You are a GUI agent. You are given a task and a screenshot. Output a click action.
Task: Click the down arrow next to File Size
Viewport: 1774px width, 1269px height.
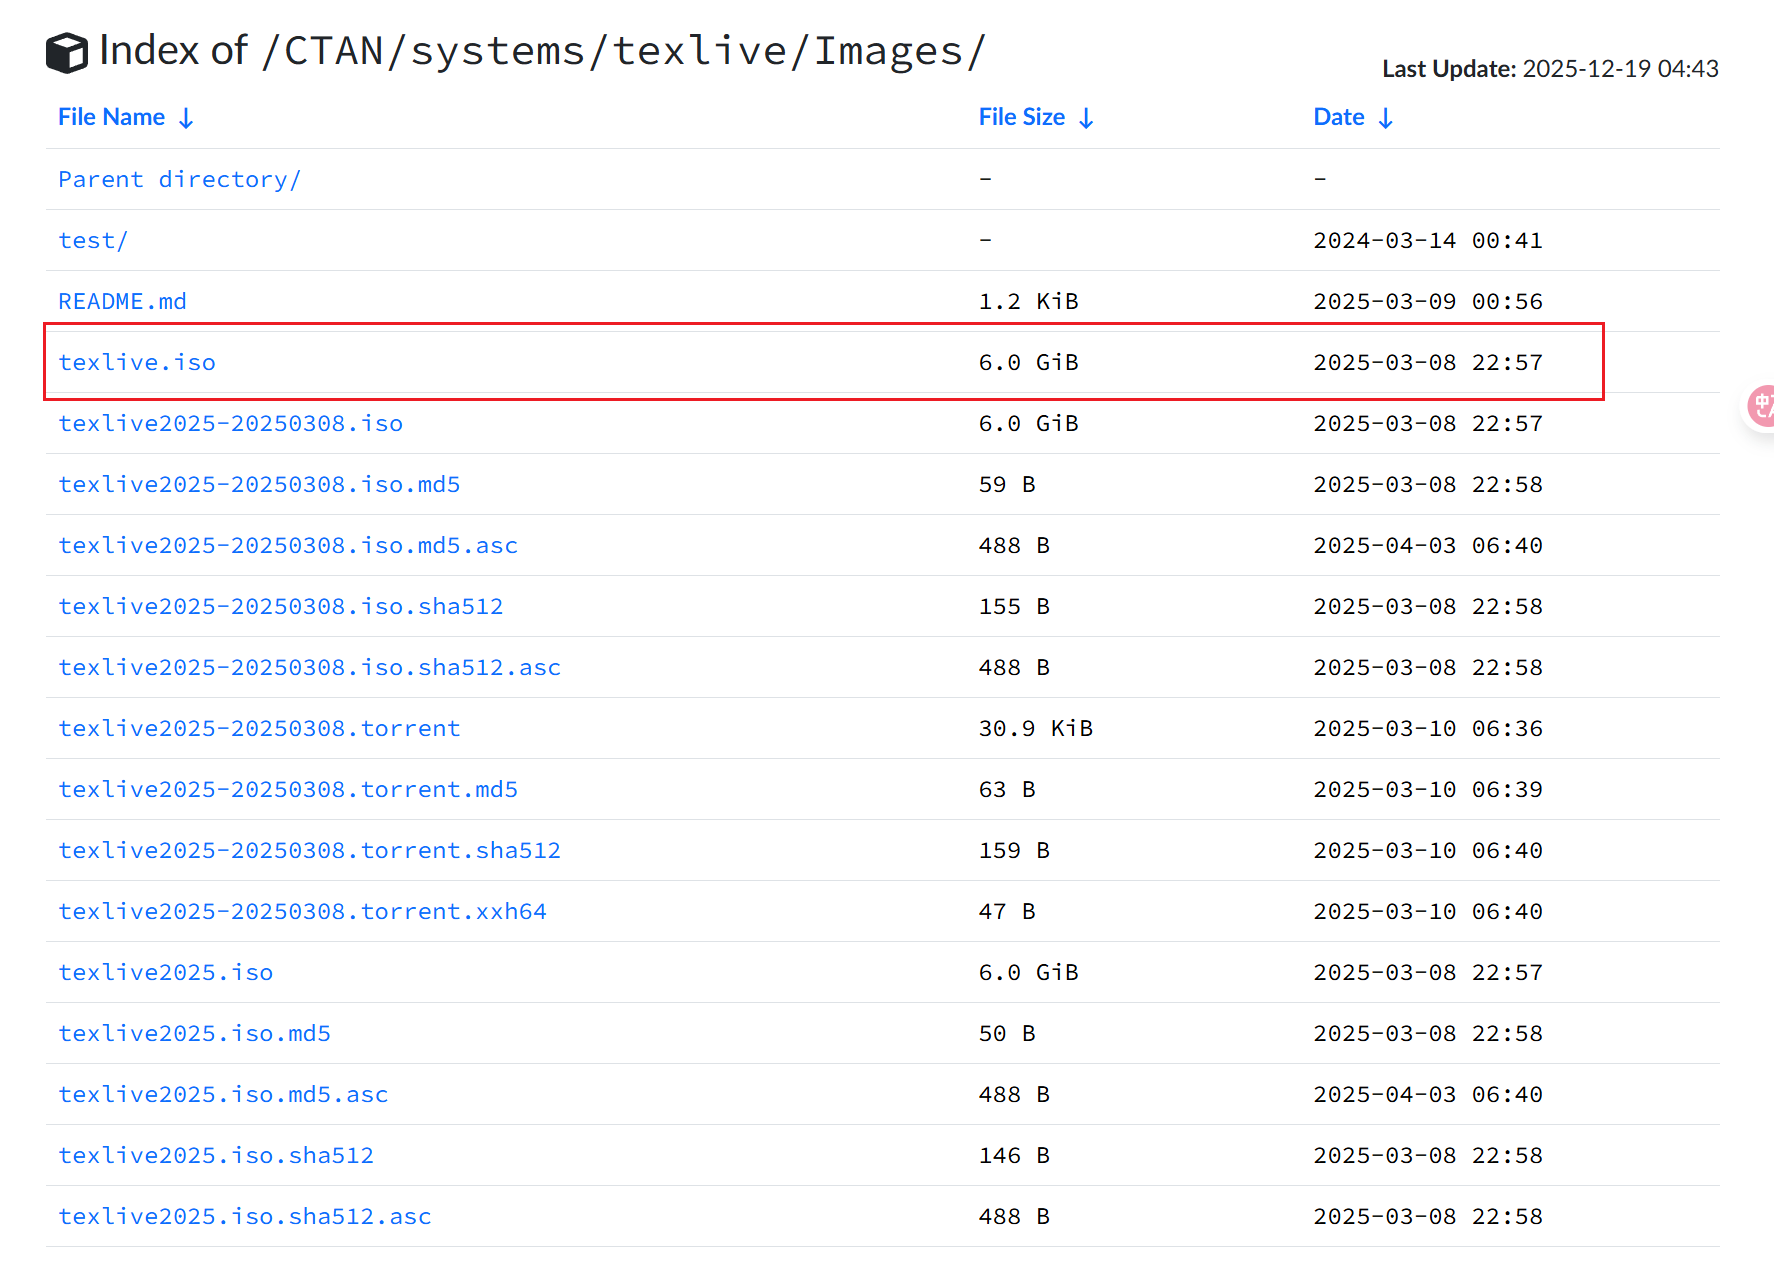click(1086, 117)
